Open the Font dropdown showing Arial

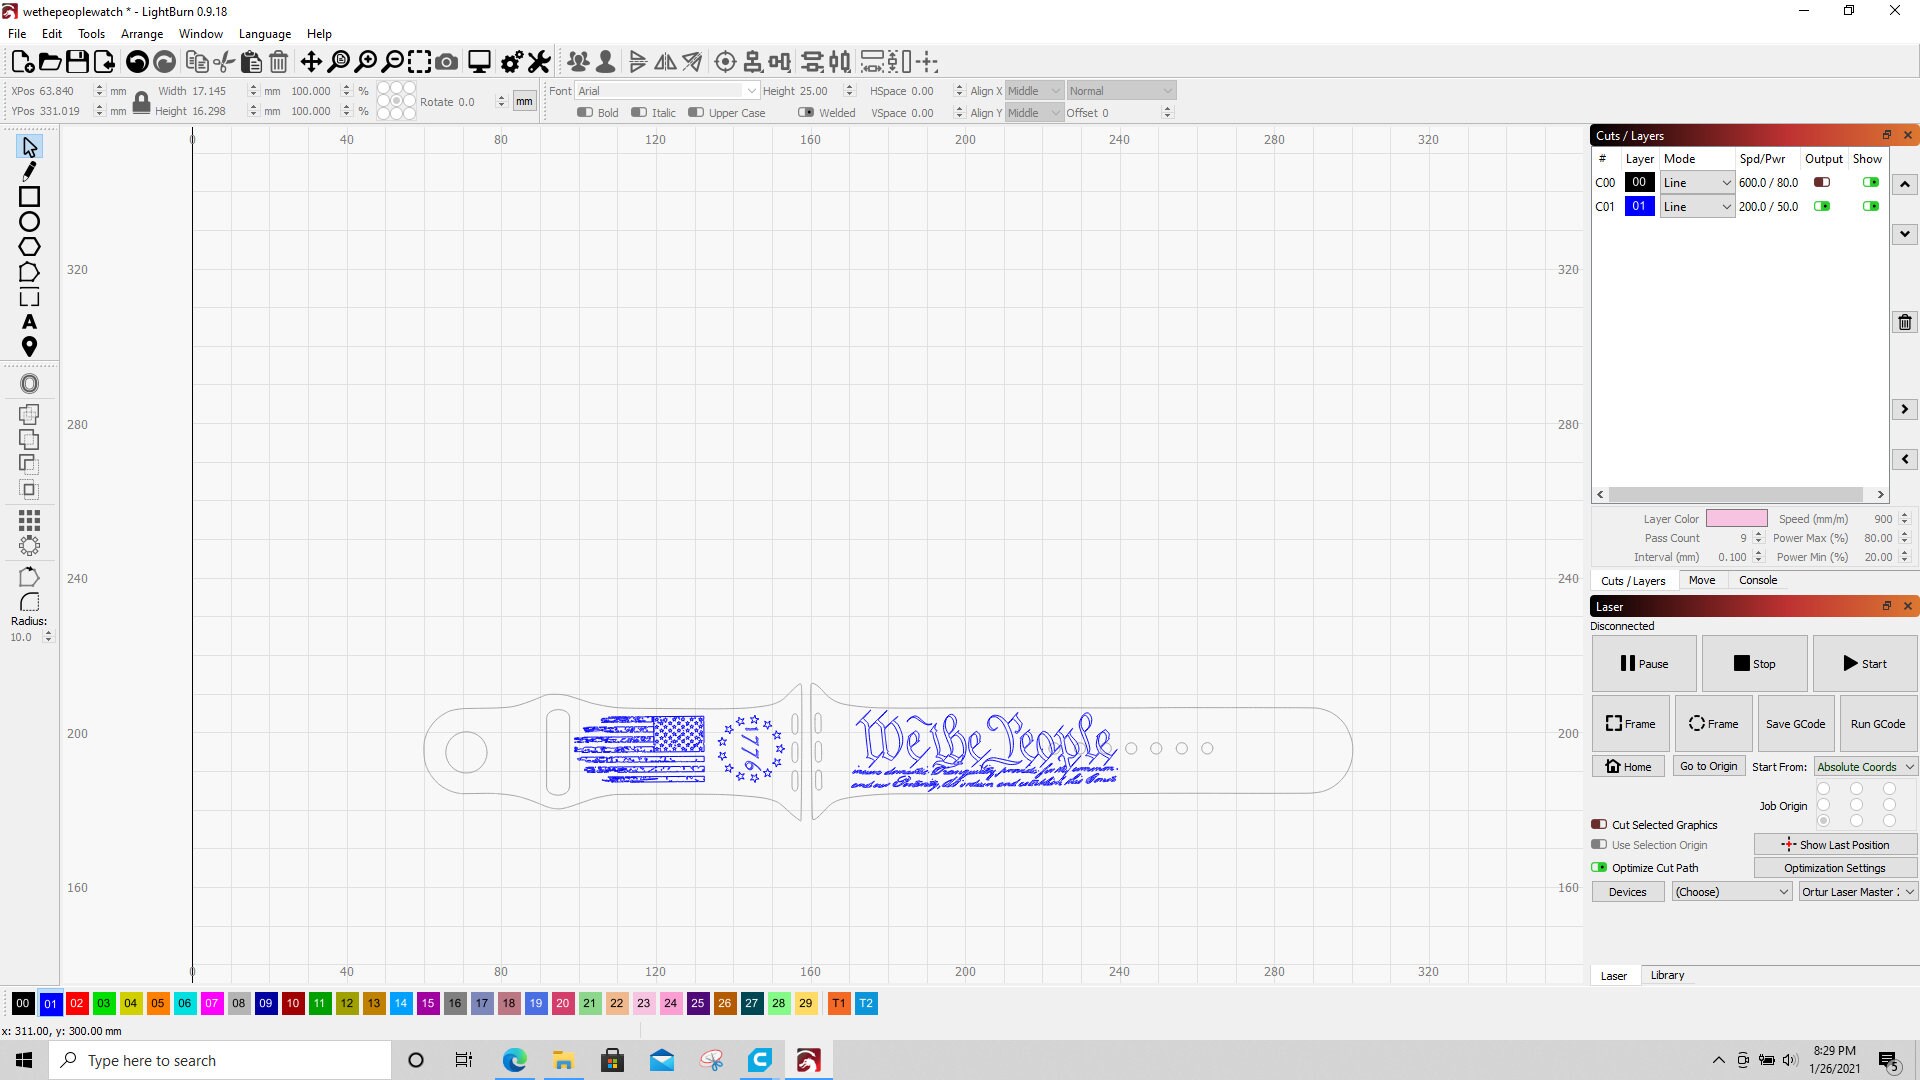pos(667,91)
